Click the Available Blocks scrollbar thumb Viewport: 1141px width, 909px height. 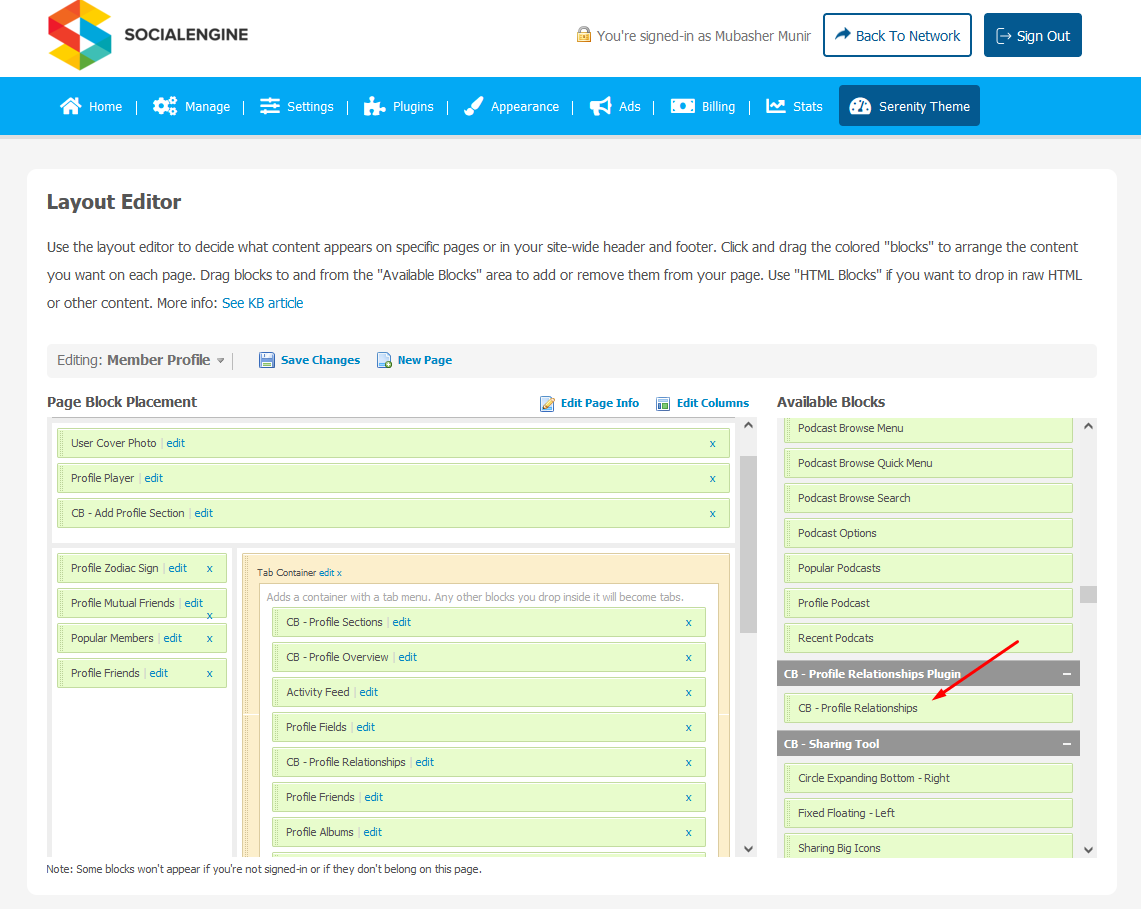click(1088, 594)
